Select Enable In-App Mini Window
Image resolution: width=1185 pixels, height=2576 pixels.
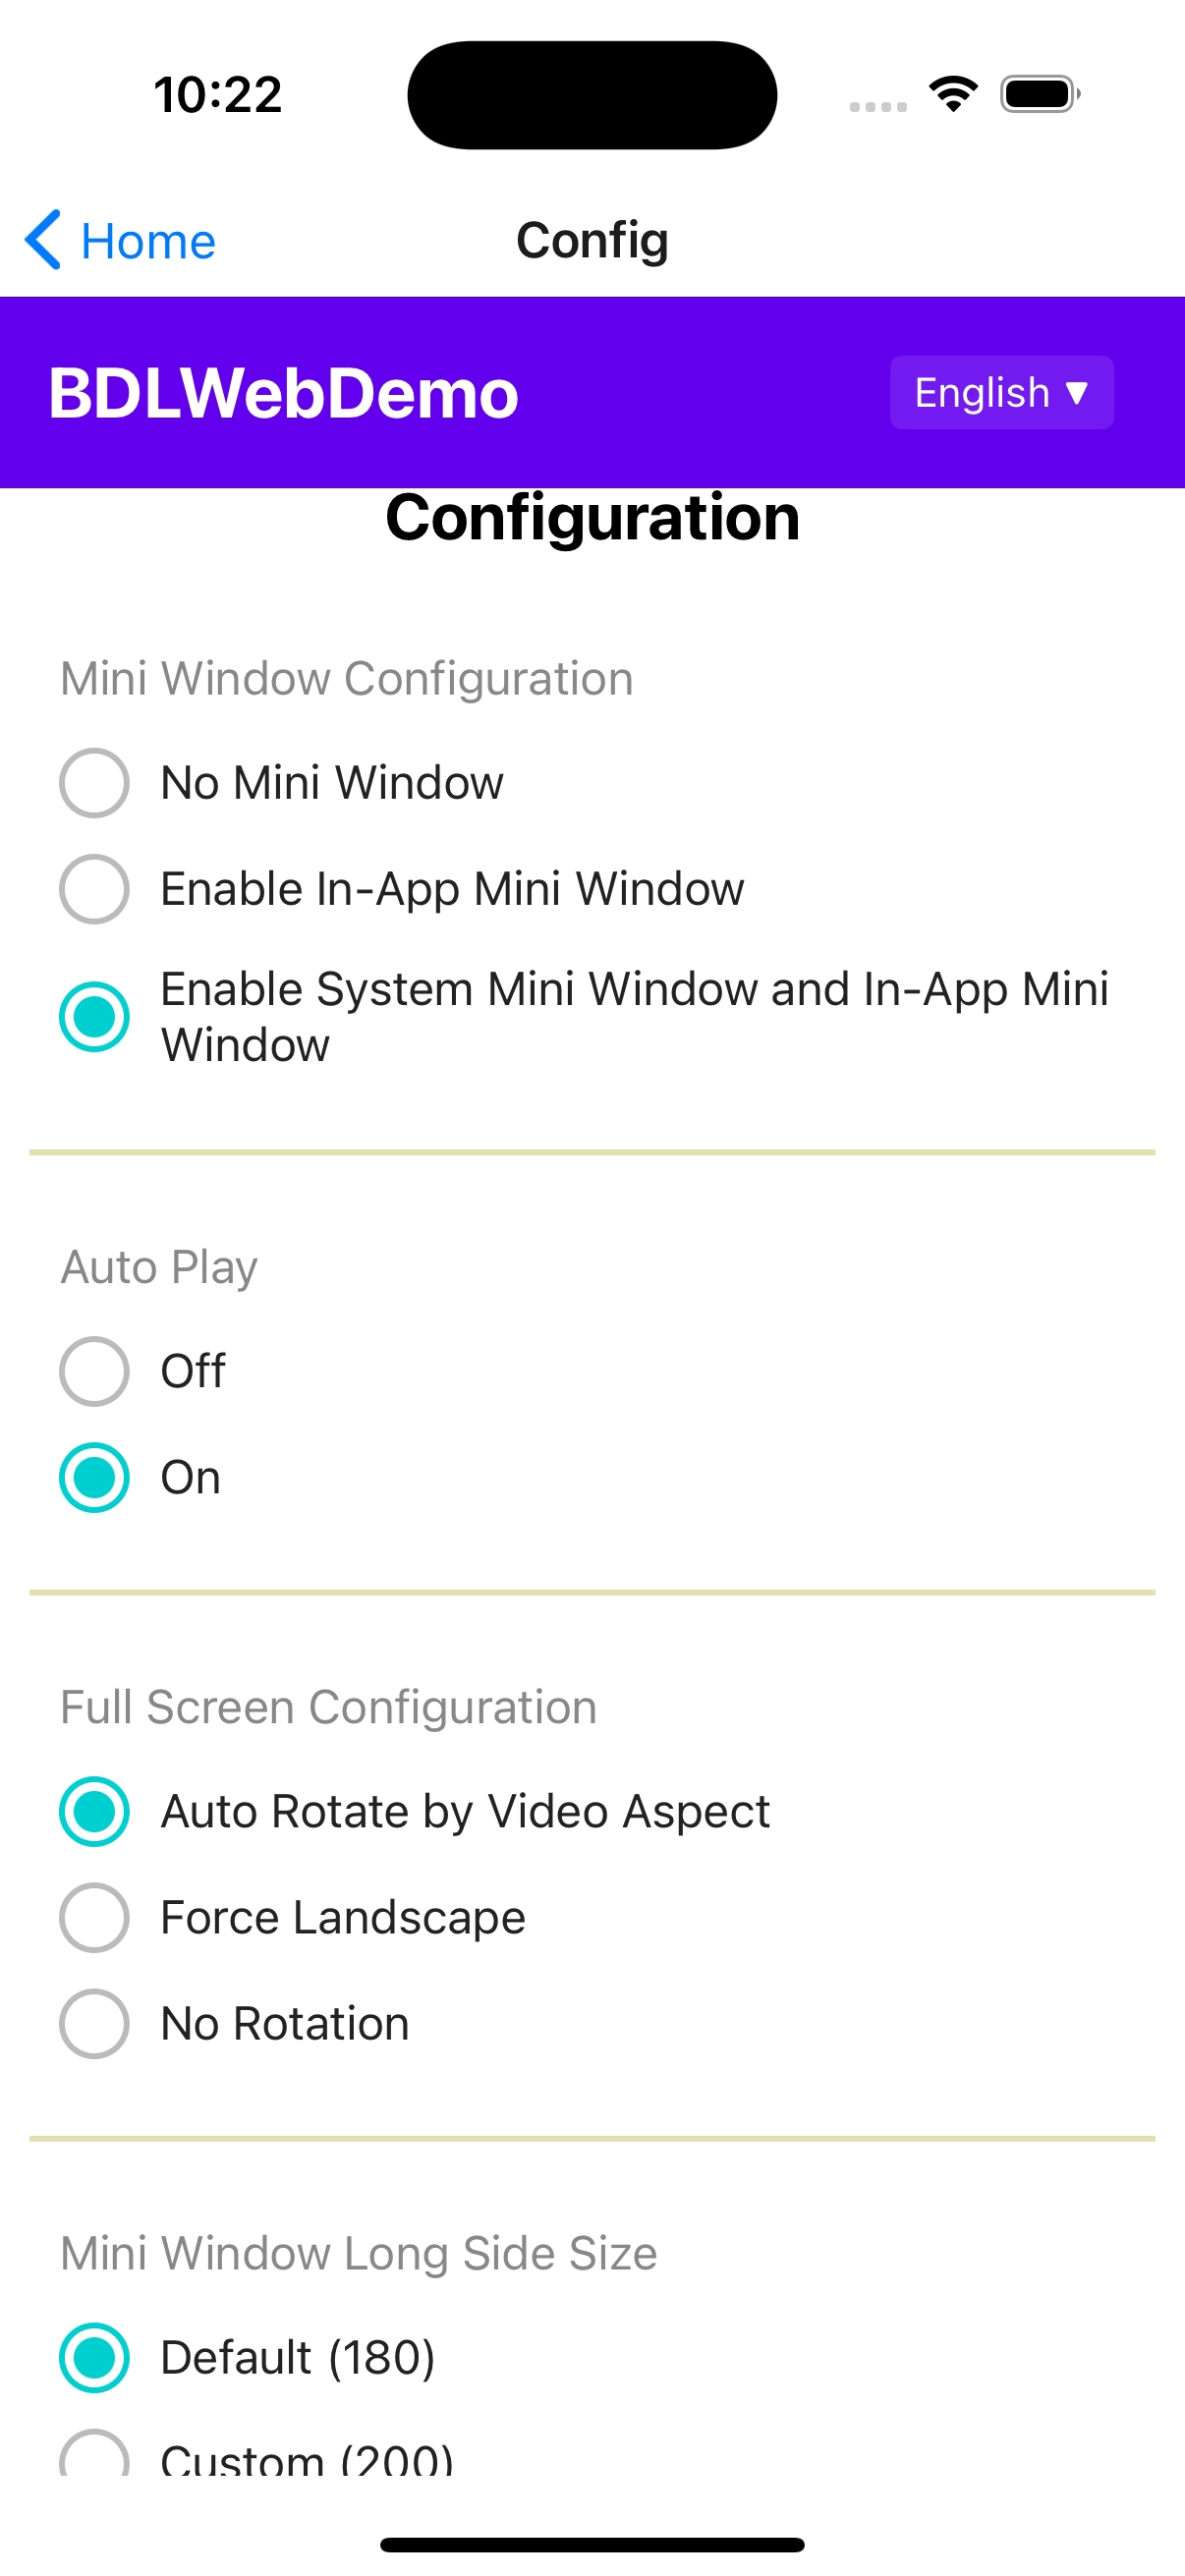click(x=94, y=889)
